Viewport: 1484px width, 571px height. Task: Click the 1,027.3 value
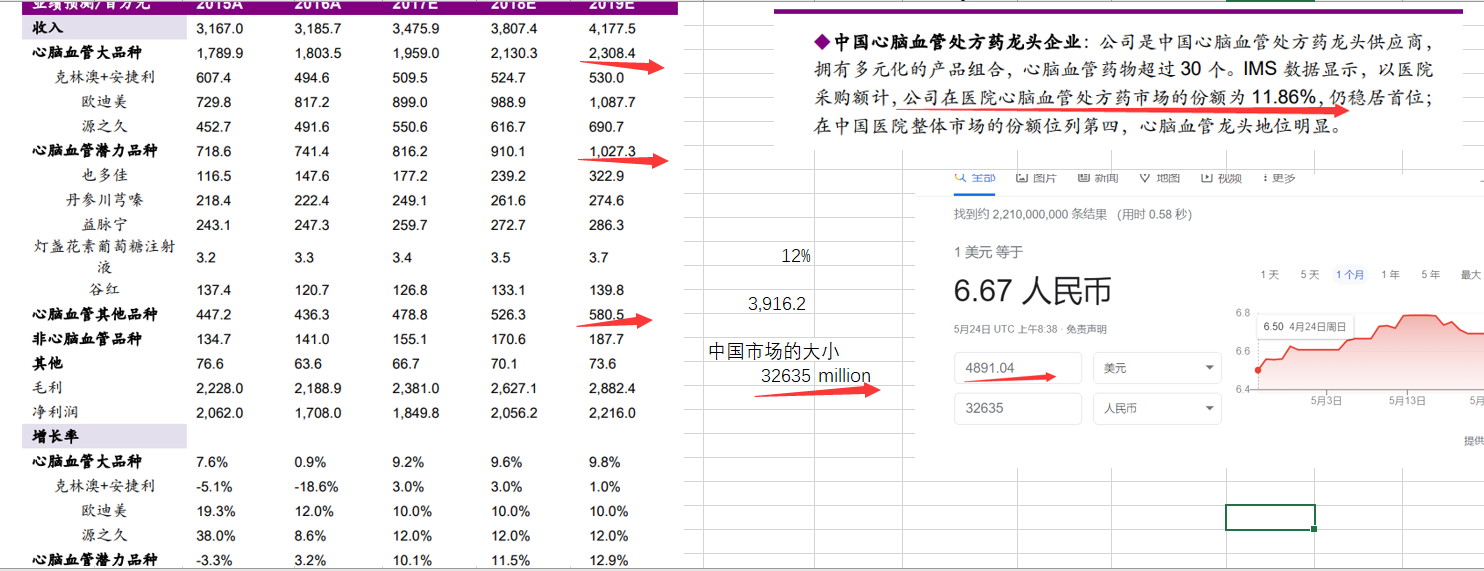613,151
